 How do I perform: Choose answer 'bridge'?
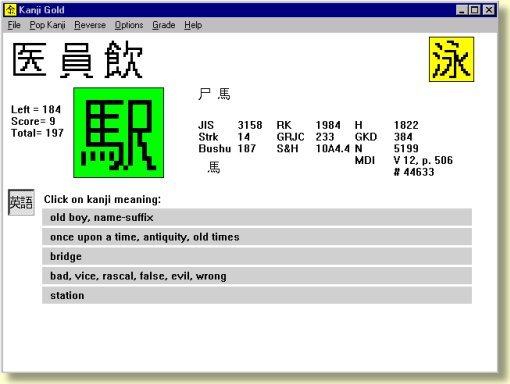point(257,256)
